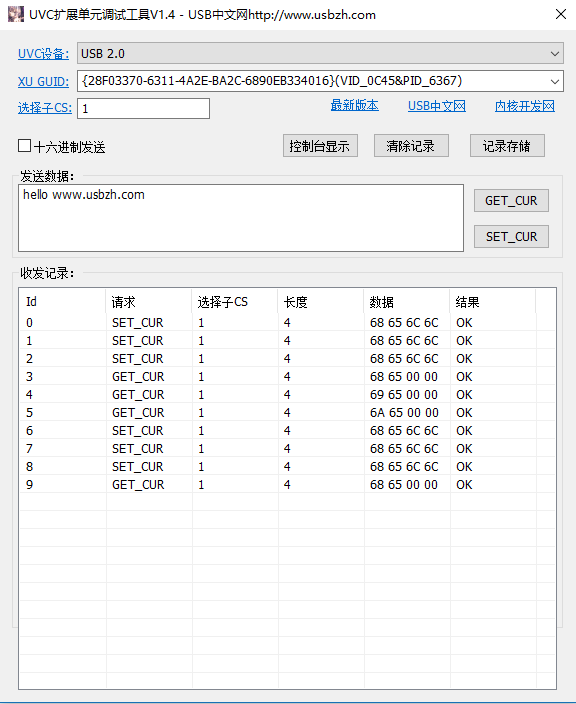576x704 pixels.
Task: Click the SET_CUR button
Action: [511, 237]
